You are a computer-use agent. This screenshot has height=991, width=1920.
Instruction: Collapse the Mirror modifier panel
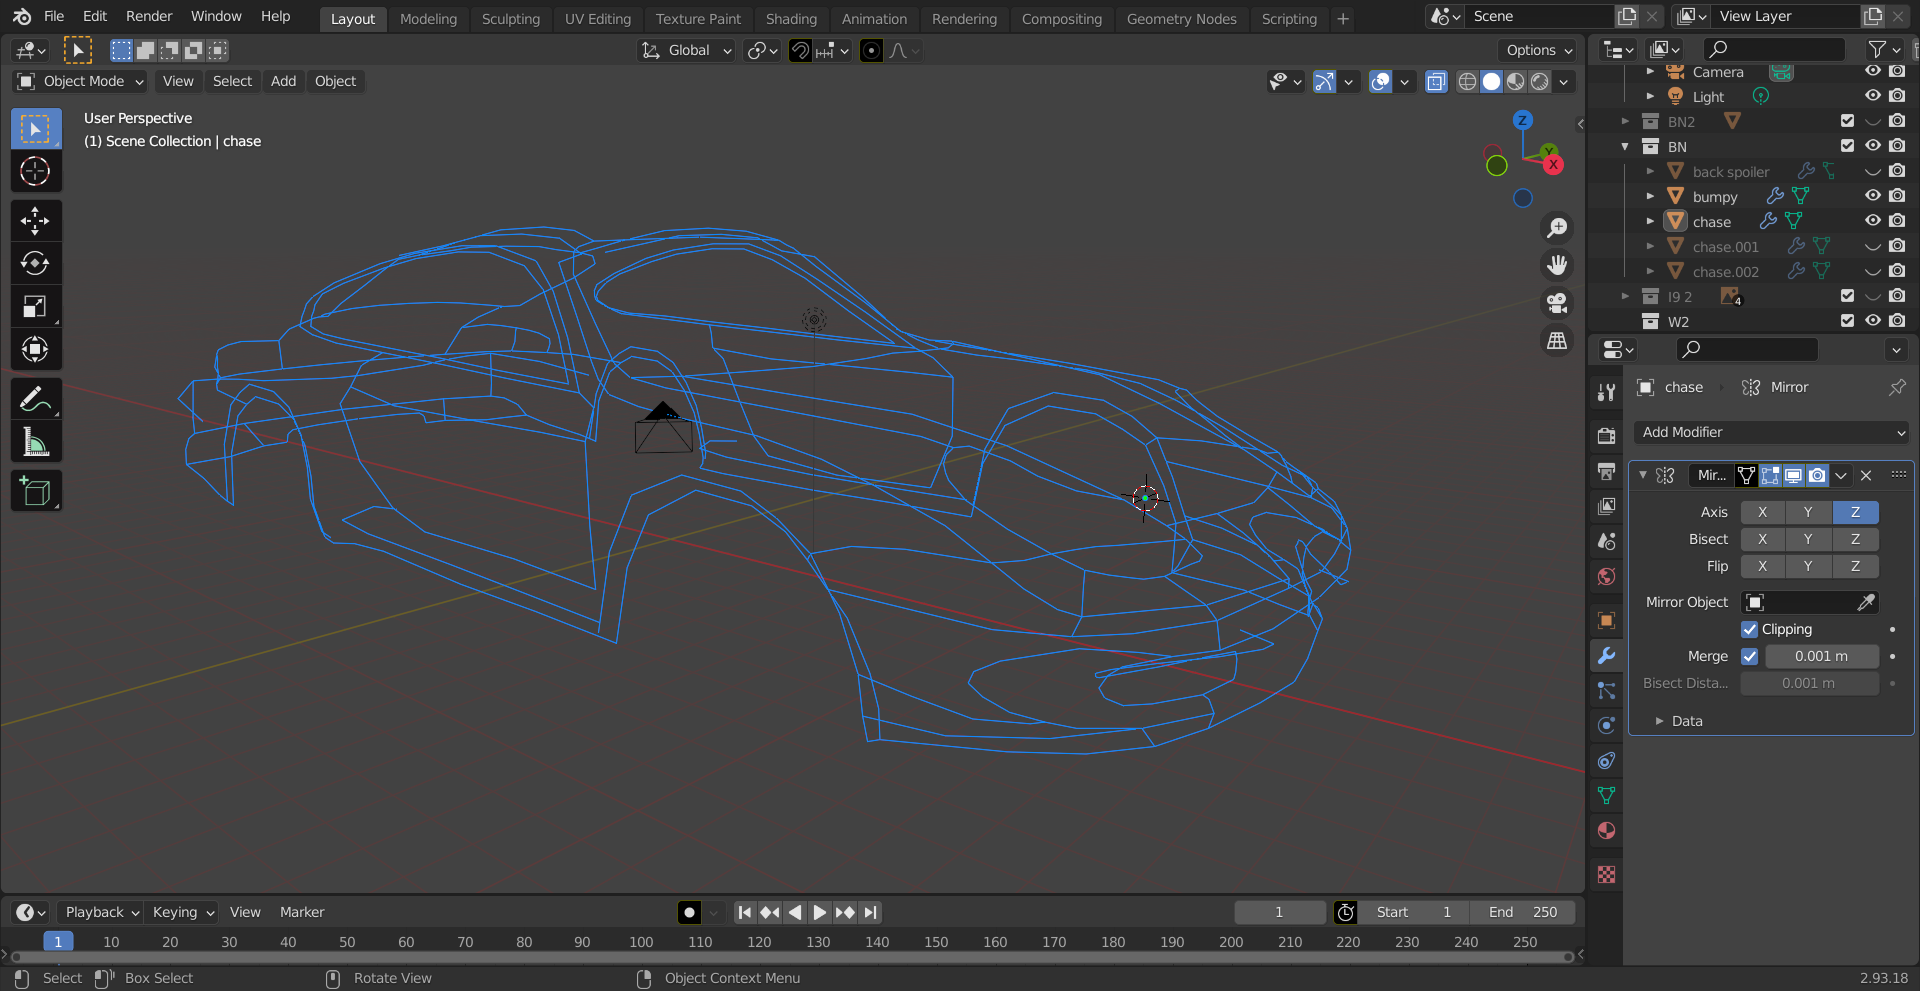[1642, 475]
